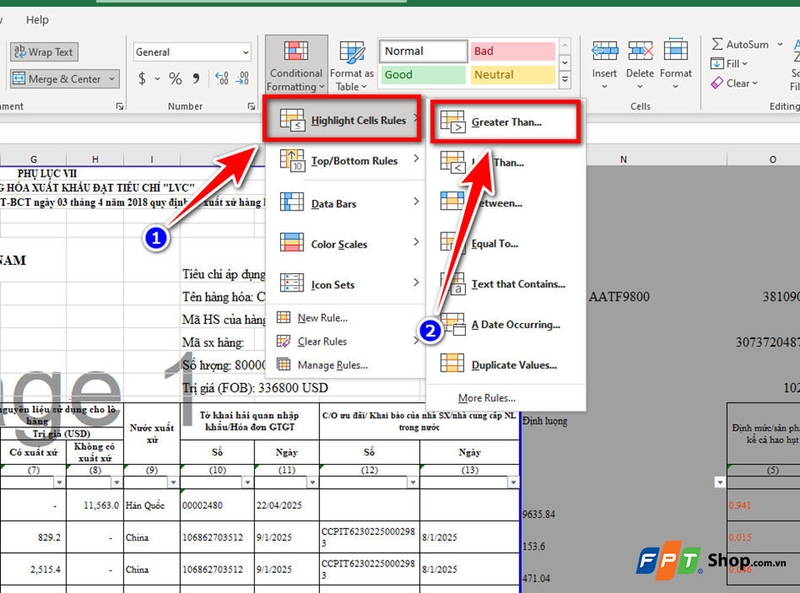800x593 pixels.
Task: Select the Neutral cell style
Action: (512, 75)
